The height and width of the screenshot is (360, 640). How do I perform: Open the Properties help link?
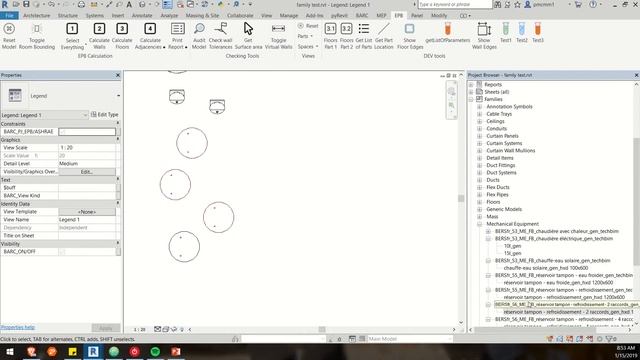[x=18, y=327]
